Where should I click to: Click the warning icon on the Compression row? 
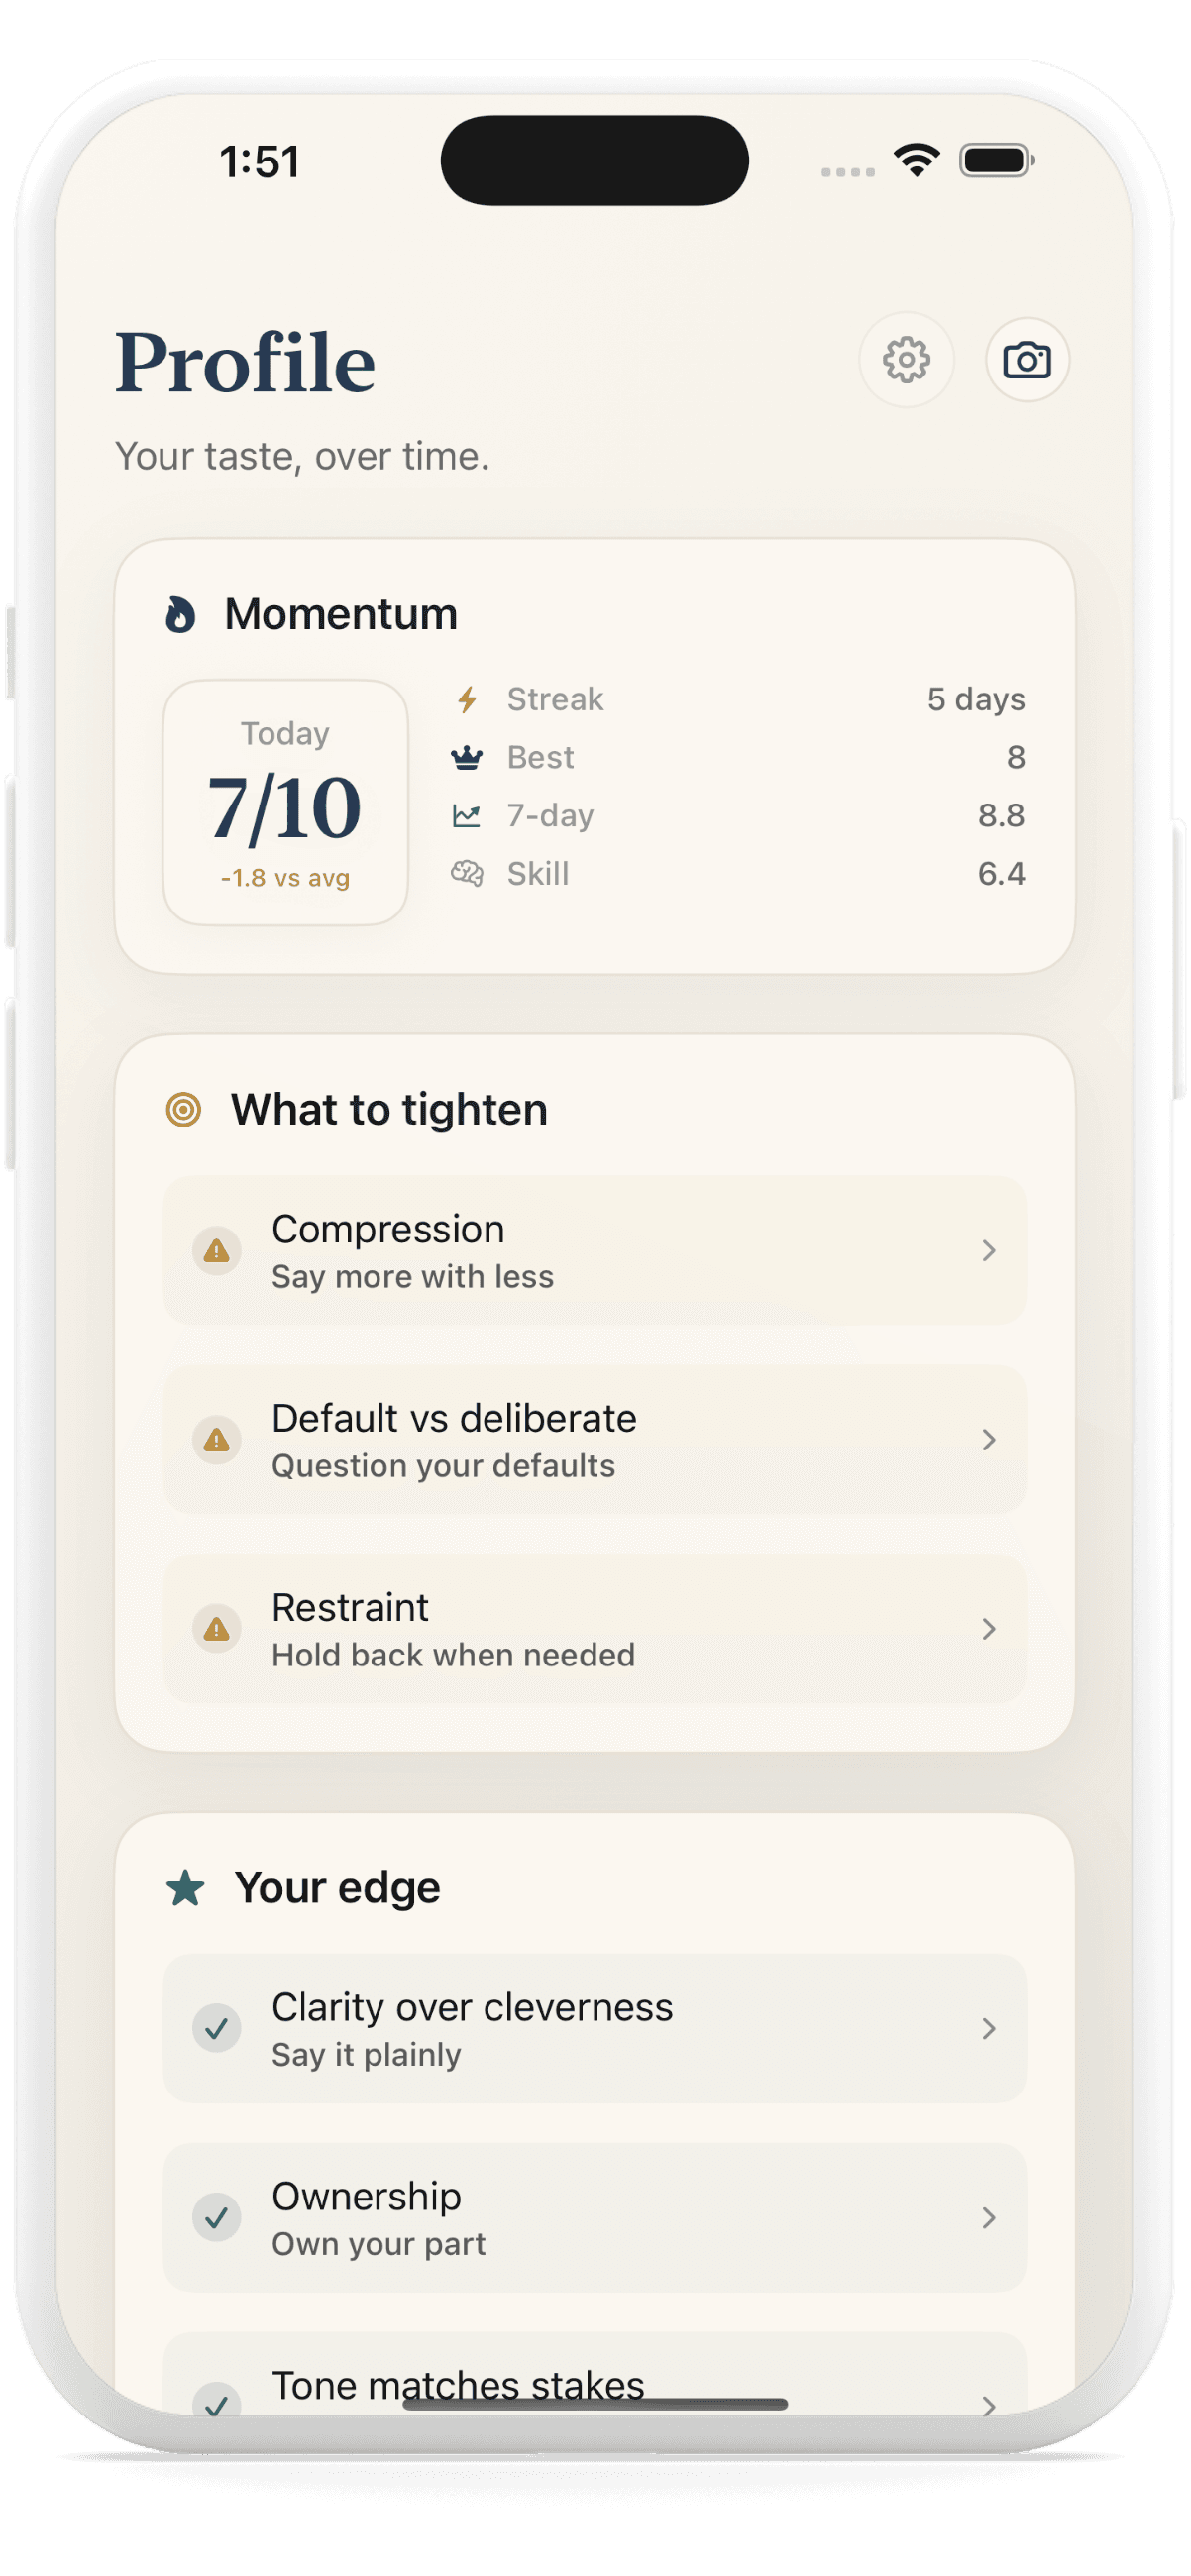pyautogui.click(x=216, y=1250)
